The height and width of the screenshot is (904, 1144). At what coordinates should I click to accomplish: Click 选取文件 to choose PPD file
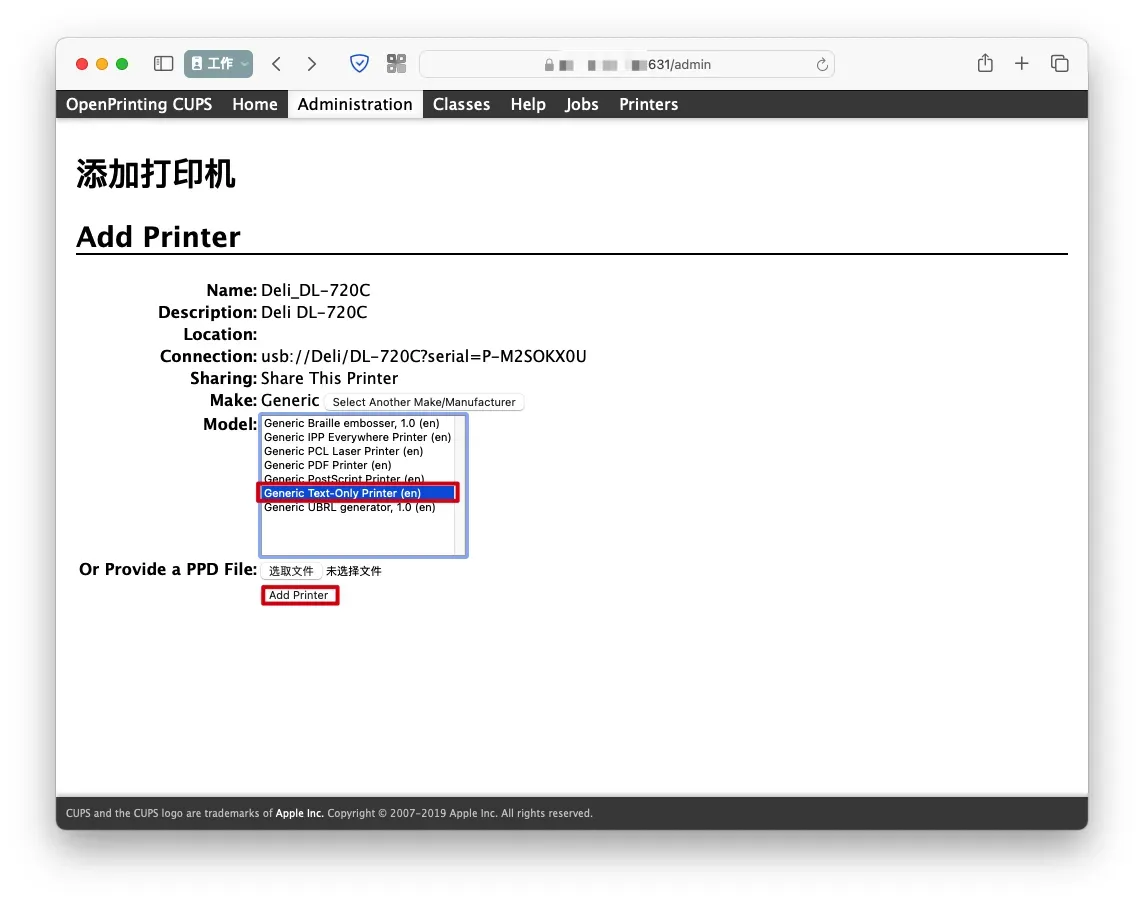[x=291, y=571]
